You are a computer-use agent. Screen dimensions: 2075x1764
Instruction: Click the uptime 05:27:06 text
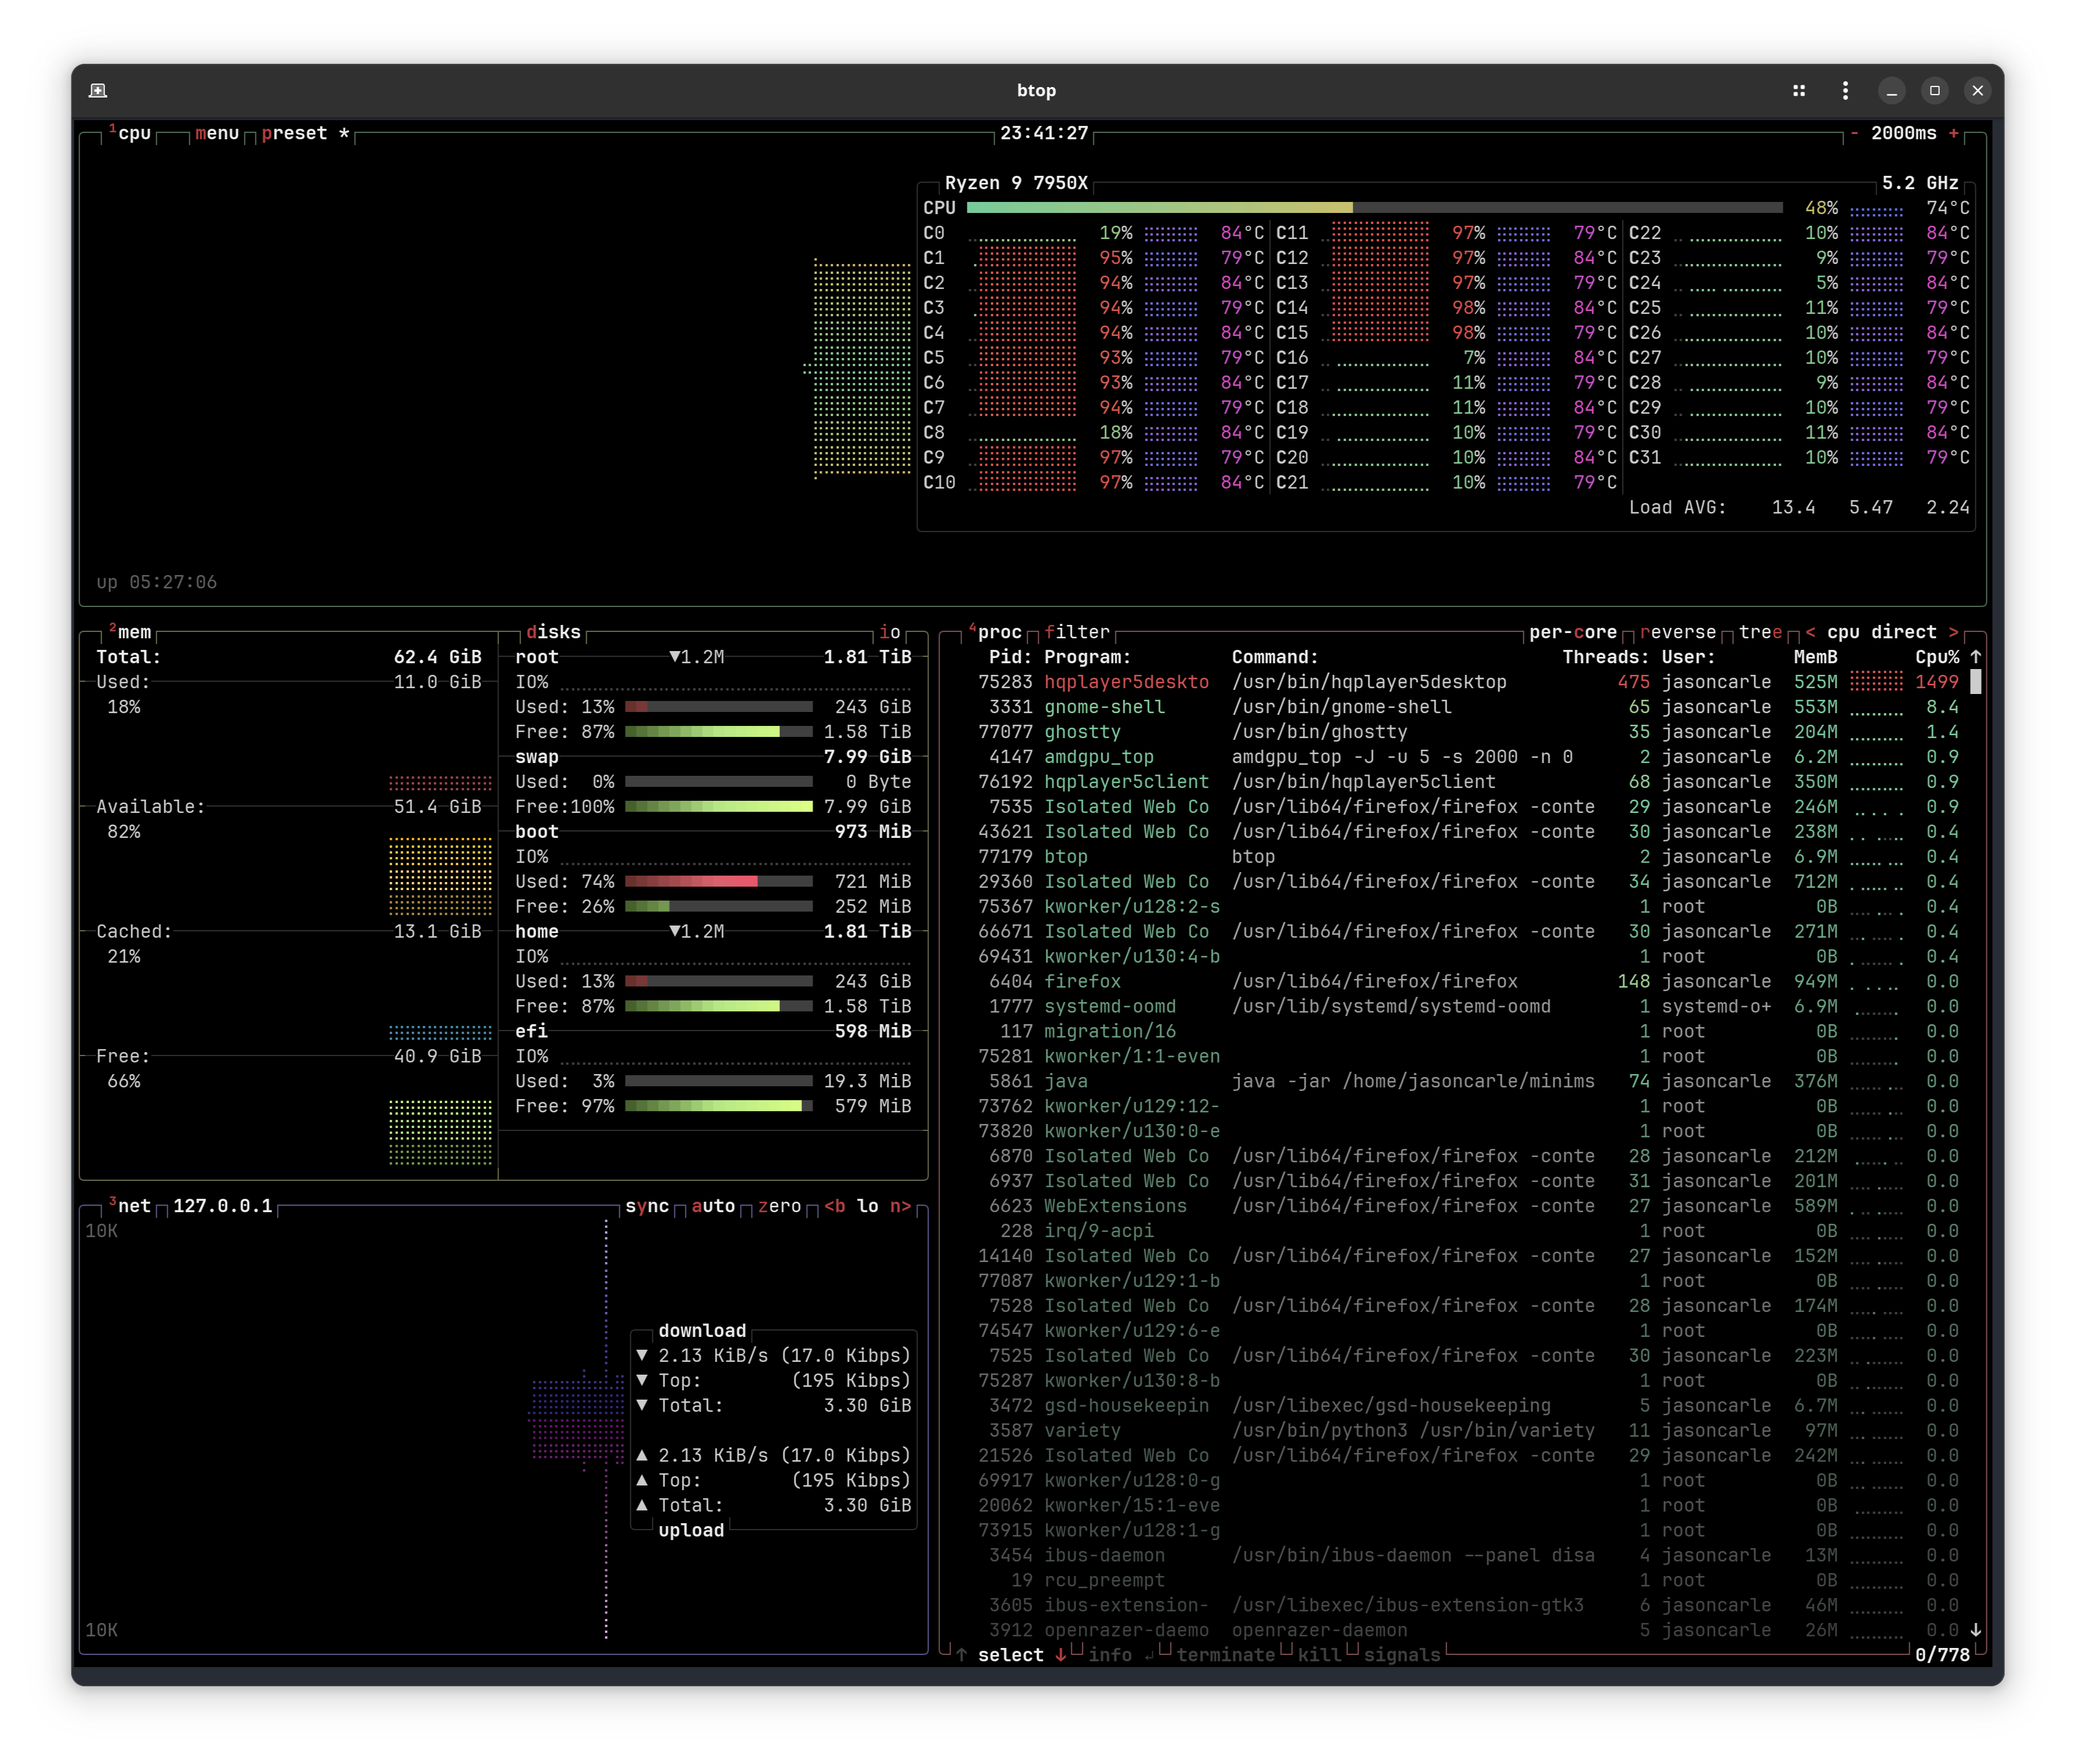coord(156,582)
